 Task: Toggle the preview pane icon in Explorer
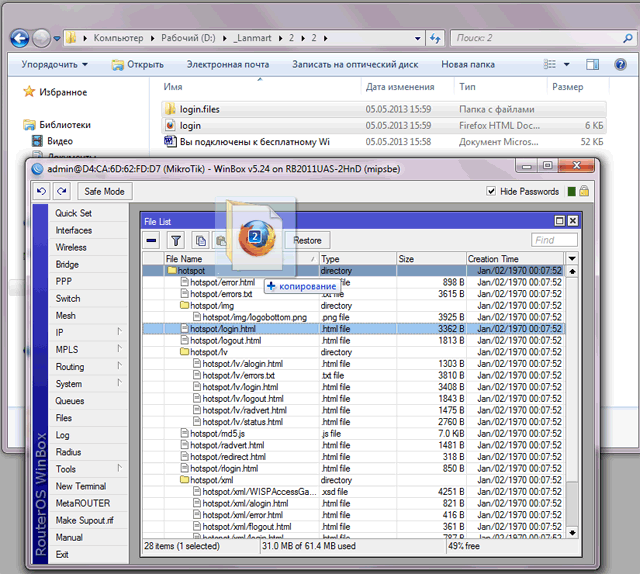click(x=593, y=65)
